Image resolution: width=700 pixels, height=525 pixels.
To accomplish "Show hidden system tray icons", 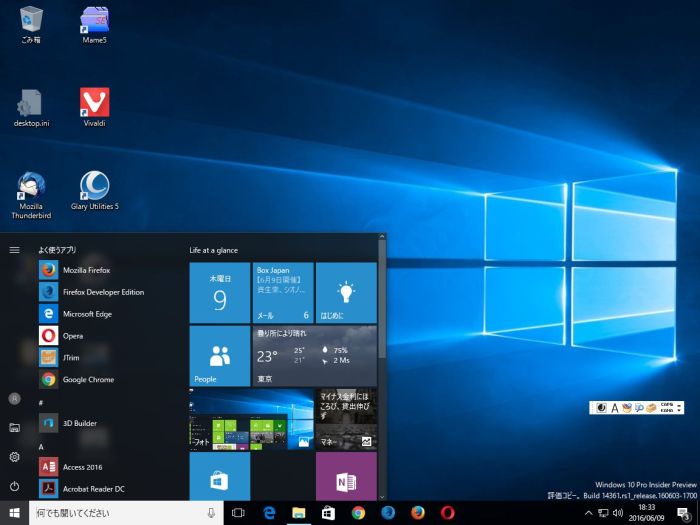I will (x=588, y=513).
